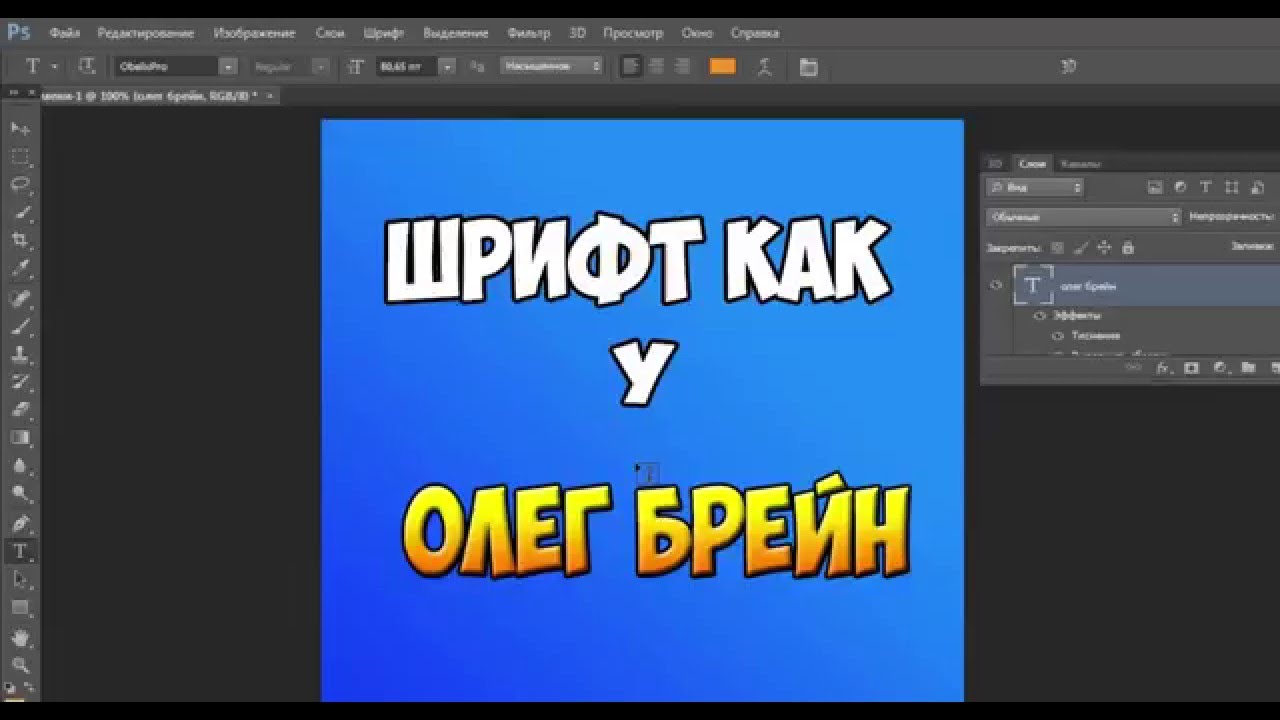The image size is (1280, 720).
Task: Hide the олег брейн text layer
Action: point(996,286)
